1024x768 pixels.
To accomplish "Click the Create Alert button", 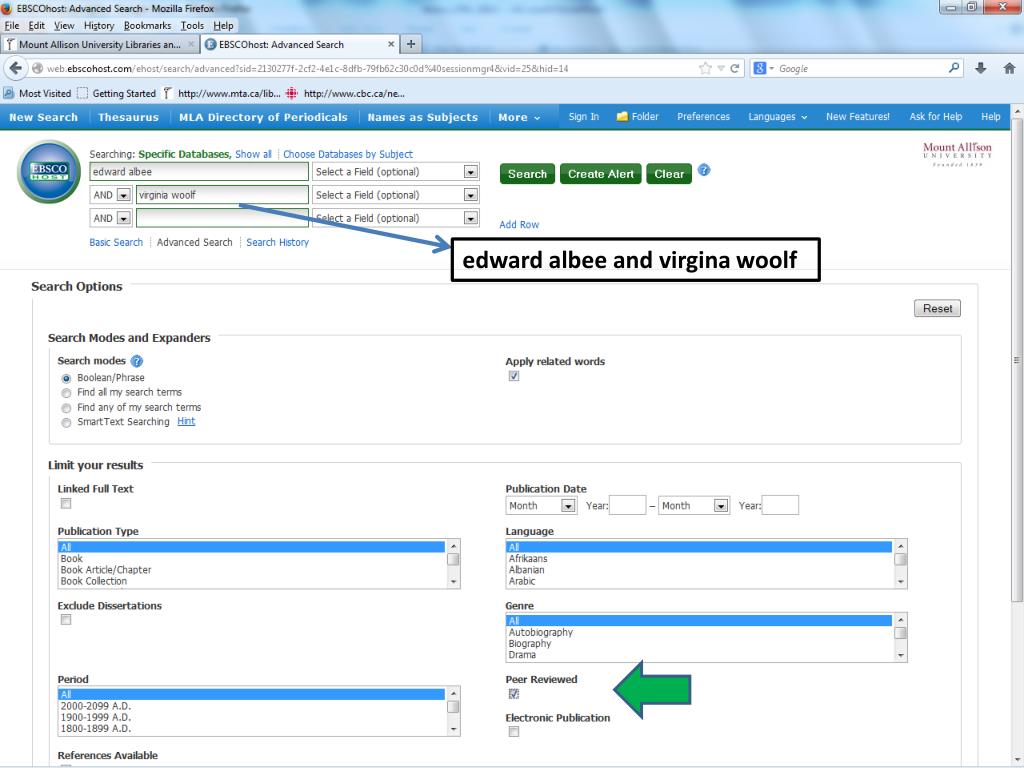I will pyautogui.click(x=601, y=174).
